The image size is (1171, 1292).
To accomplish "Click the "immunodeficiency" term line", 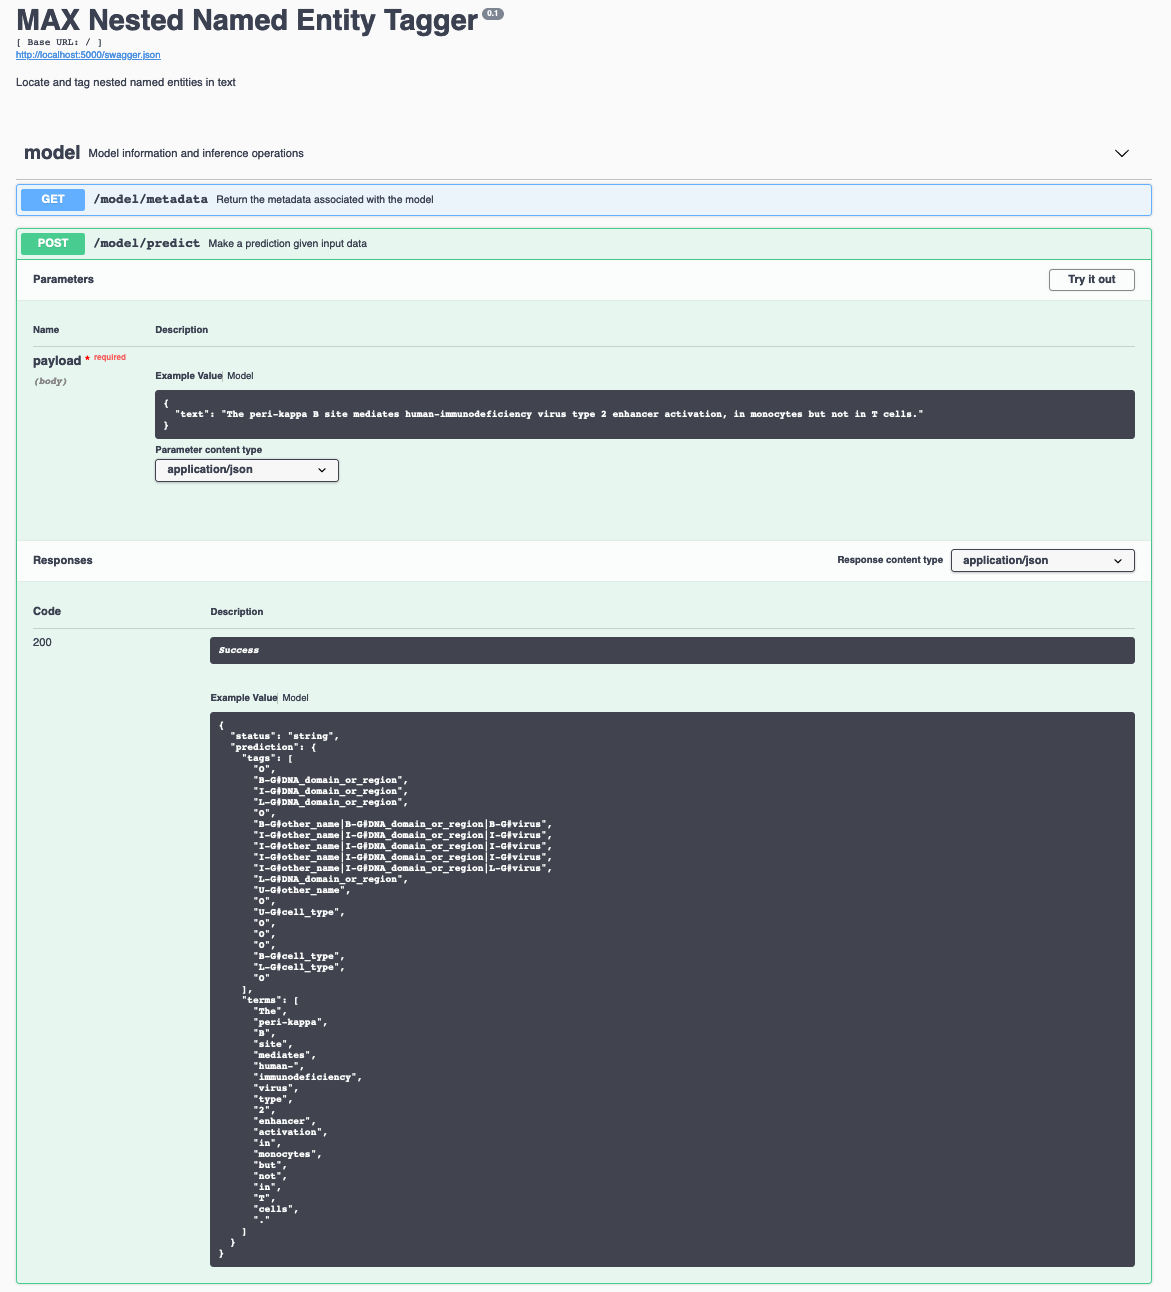I will pyautogui.click(x=308, y=1078).
